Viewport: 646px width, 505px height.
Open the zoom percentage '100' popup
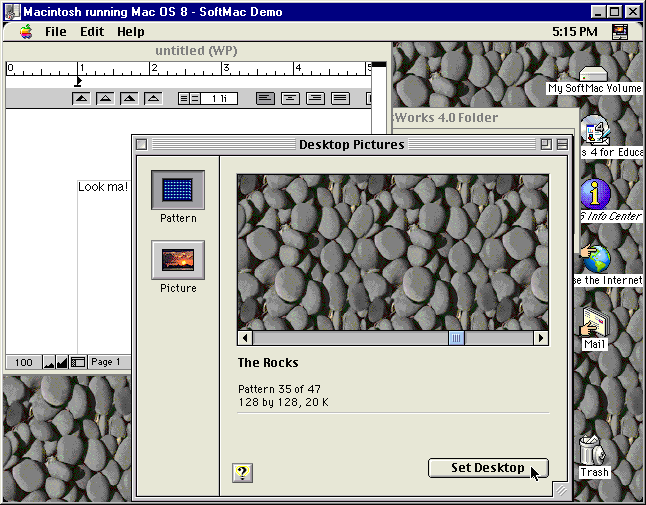(x=23, y=362)
